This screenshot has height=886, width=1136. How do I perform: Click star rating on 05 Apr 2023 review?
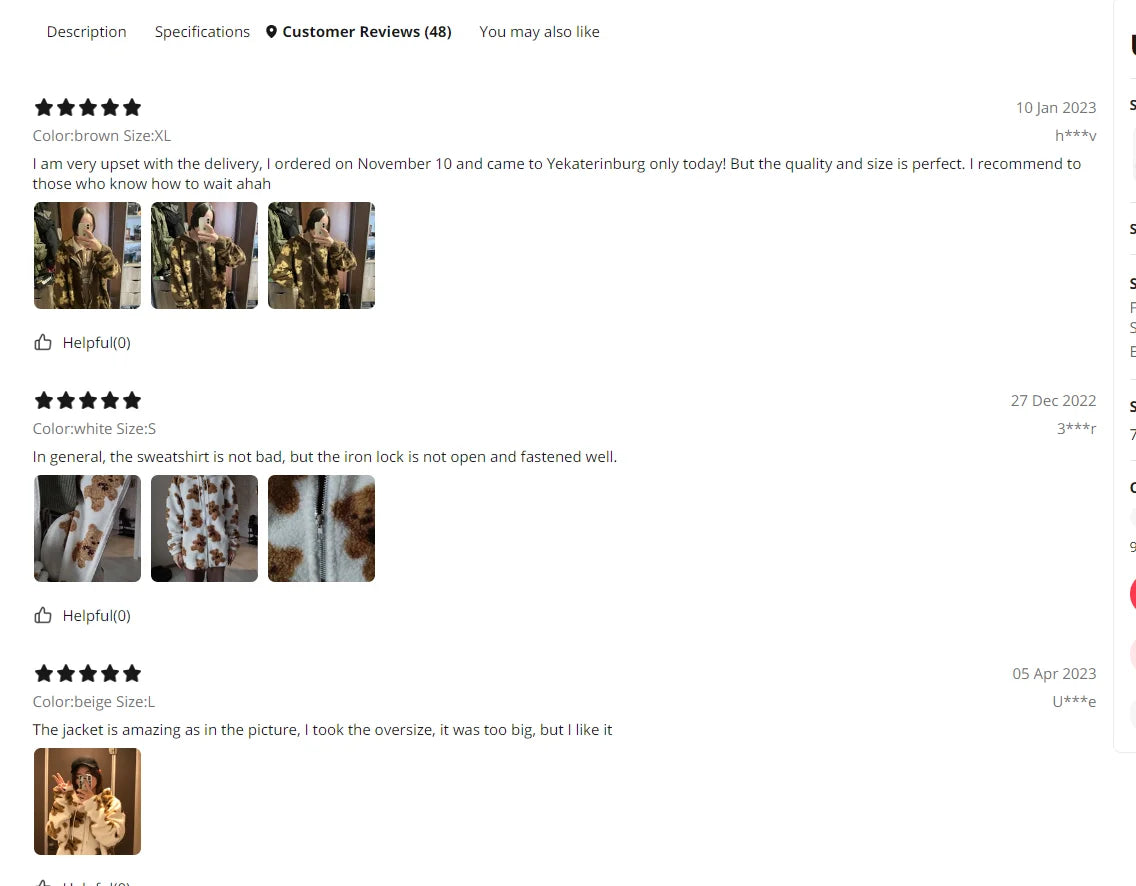[88, 673]
